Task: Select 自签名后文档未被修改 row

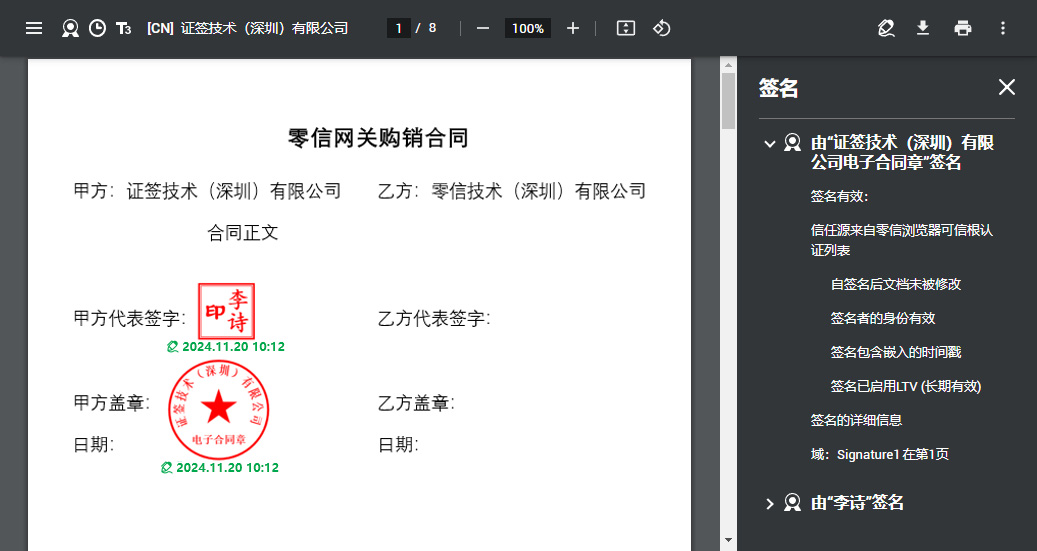Action: point(895,284)
